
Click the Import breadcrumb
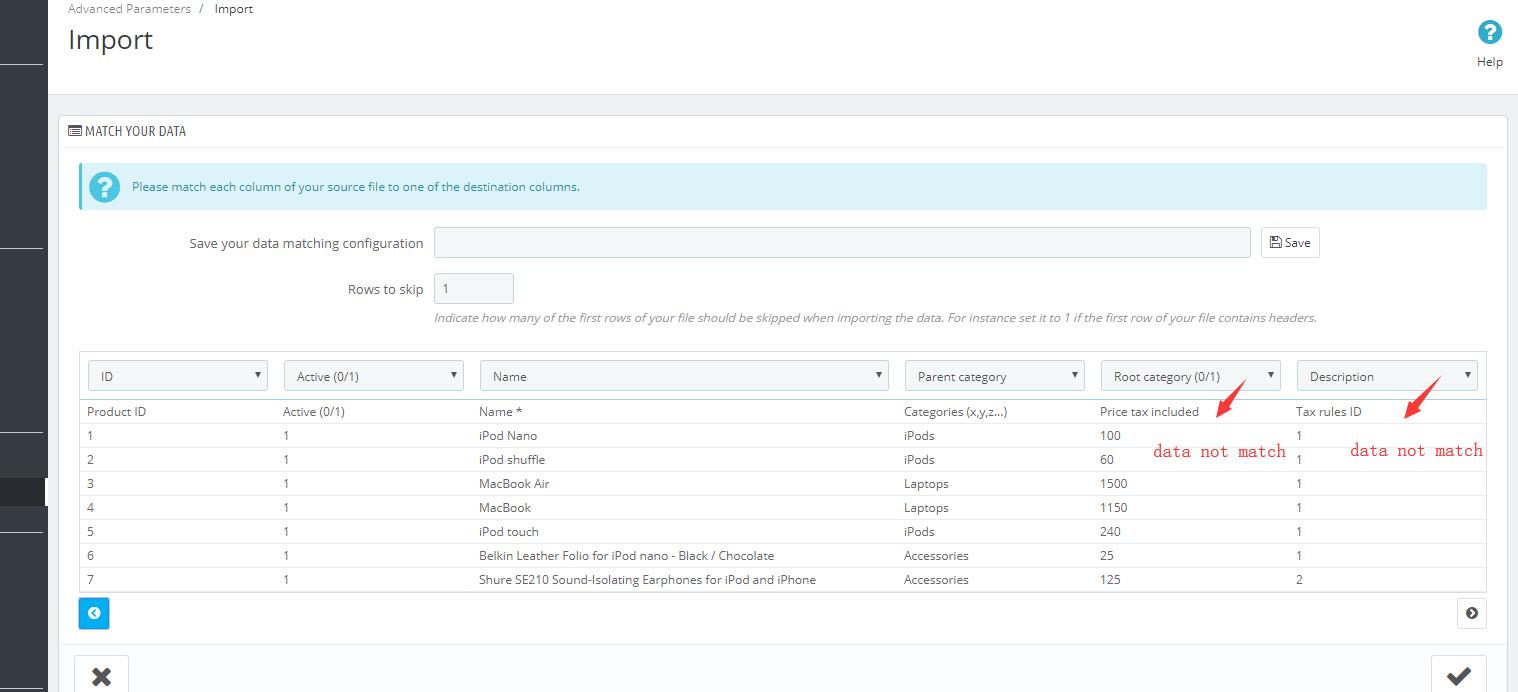[234, 9]
